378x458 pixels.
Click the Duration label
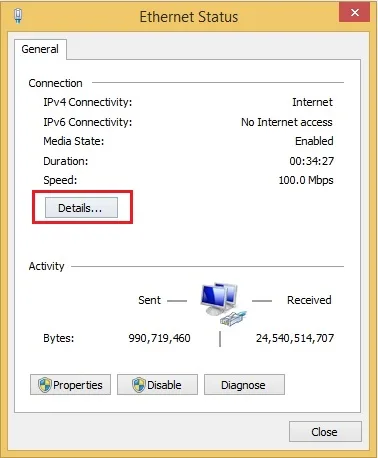(x=66, y=161)
